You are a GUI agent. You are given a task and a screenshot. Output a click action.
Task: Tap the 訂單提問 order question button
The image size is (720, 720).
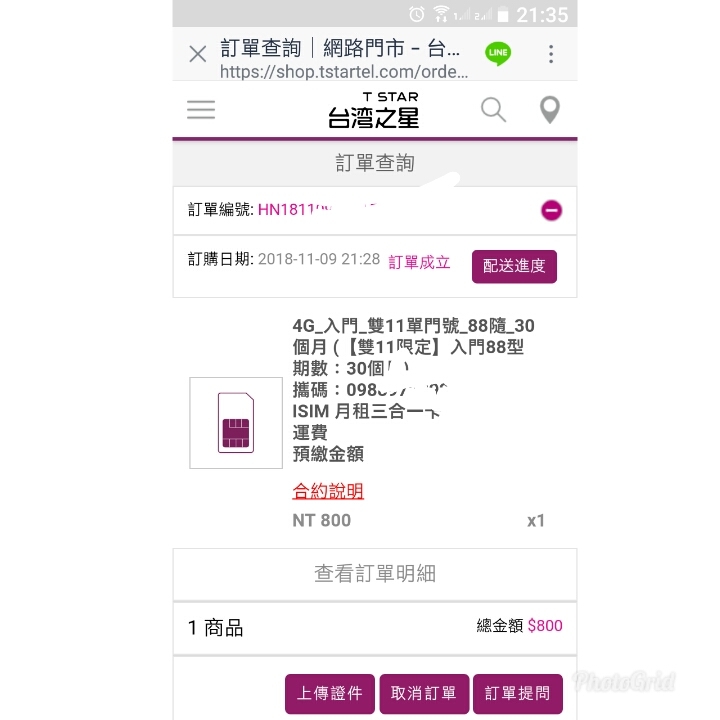518,693
